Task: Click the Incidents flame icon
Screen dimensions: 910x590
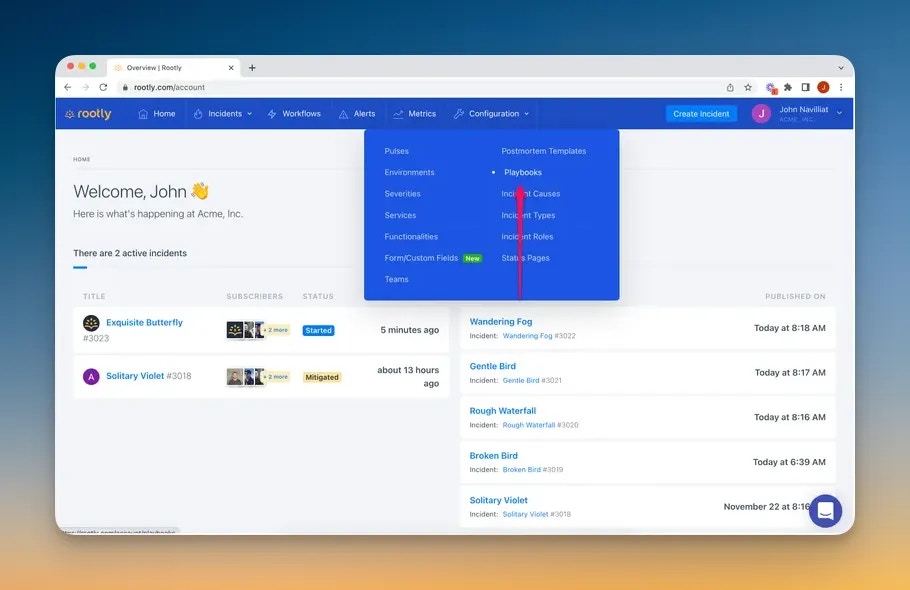Action: click(x=198, y=114)
